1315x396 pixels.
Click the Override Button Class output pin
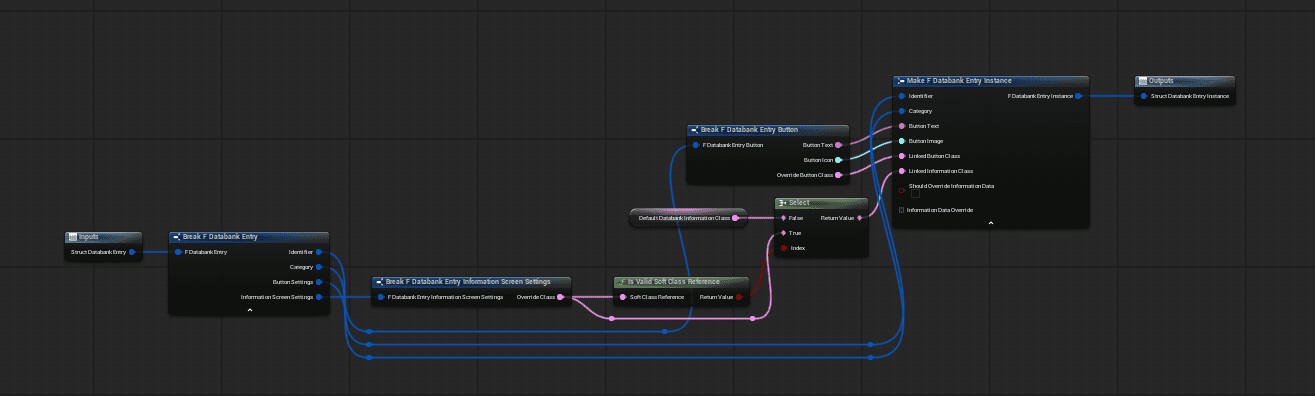pos(839,175)
